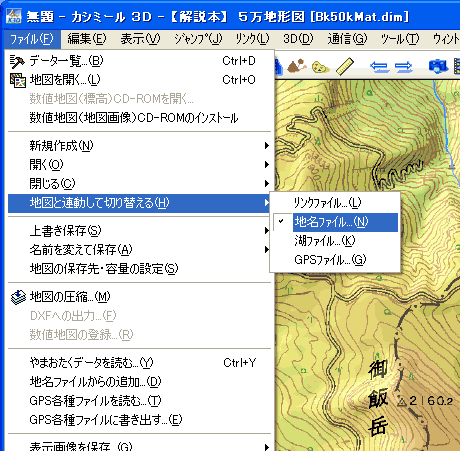This screenshot has height=451, width=460.
Task: Open the ファイル(F) menu
Action: pyautogui.click(x=32, y=39)
